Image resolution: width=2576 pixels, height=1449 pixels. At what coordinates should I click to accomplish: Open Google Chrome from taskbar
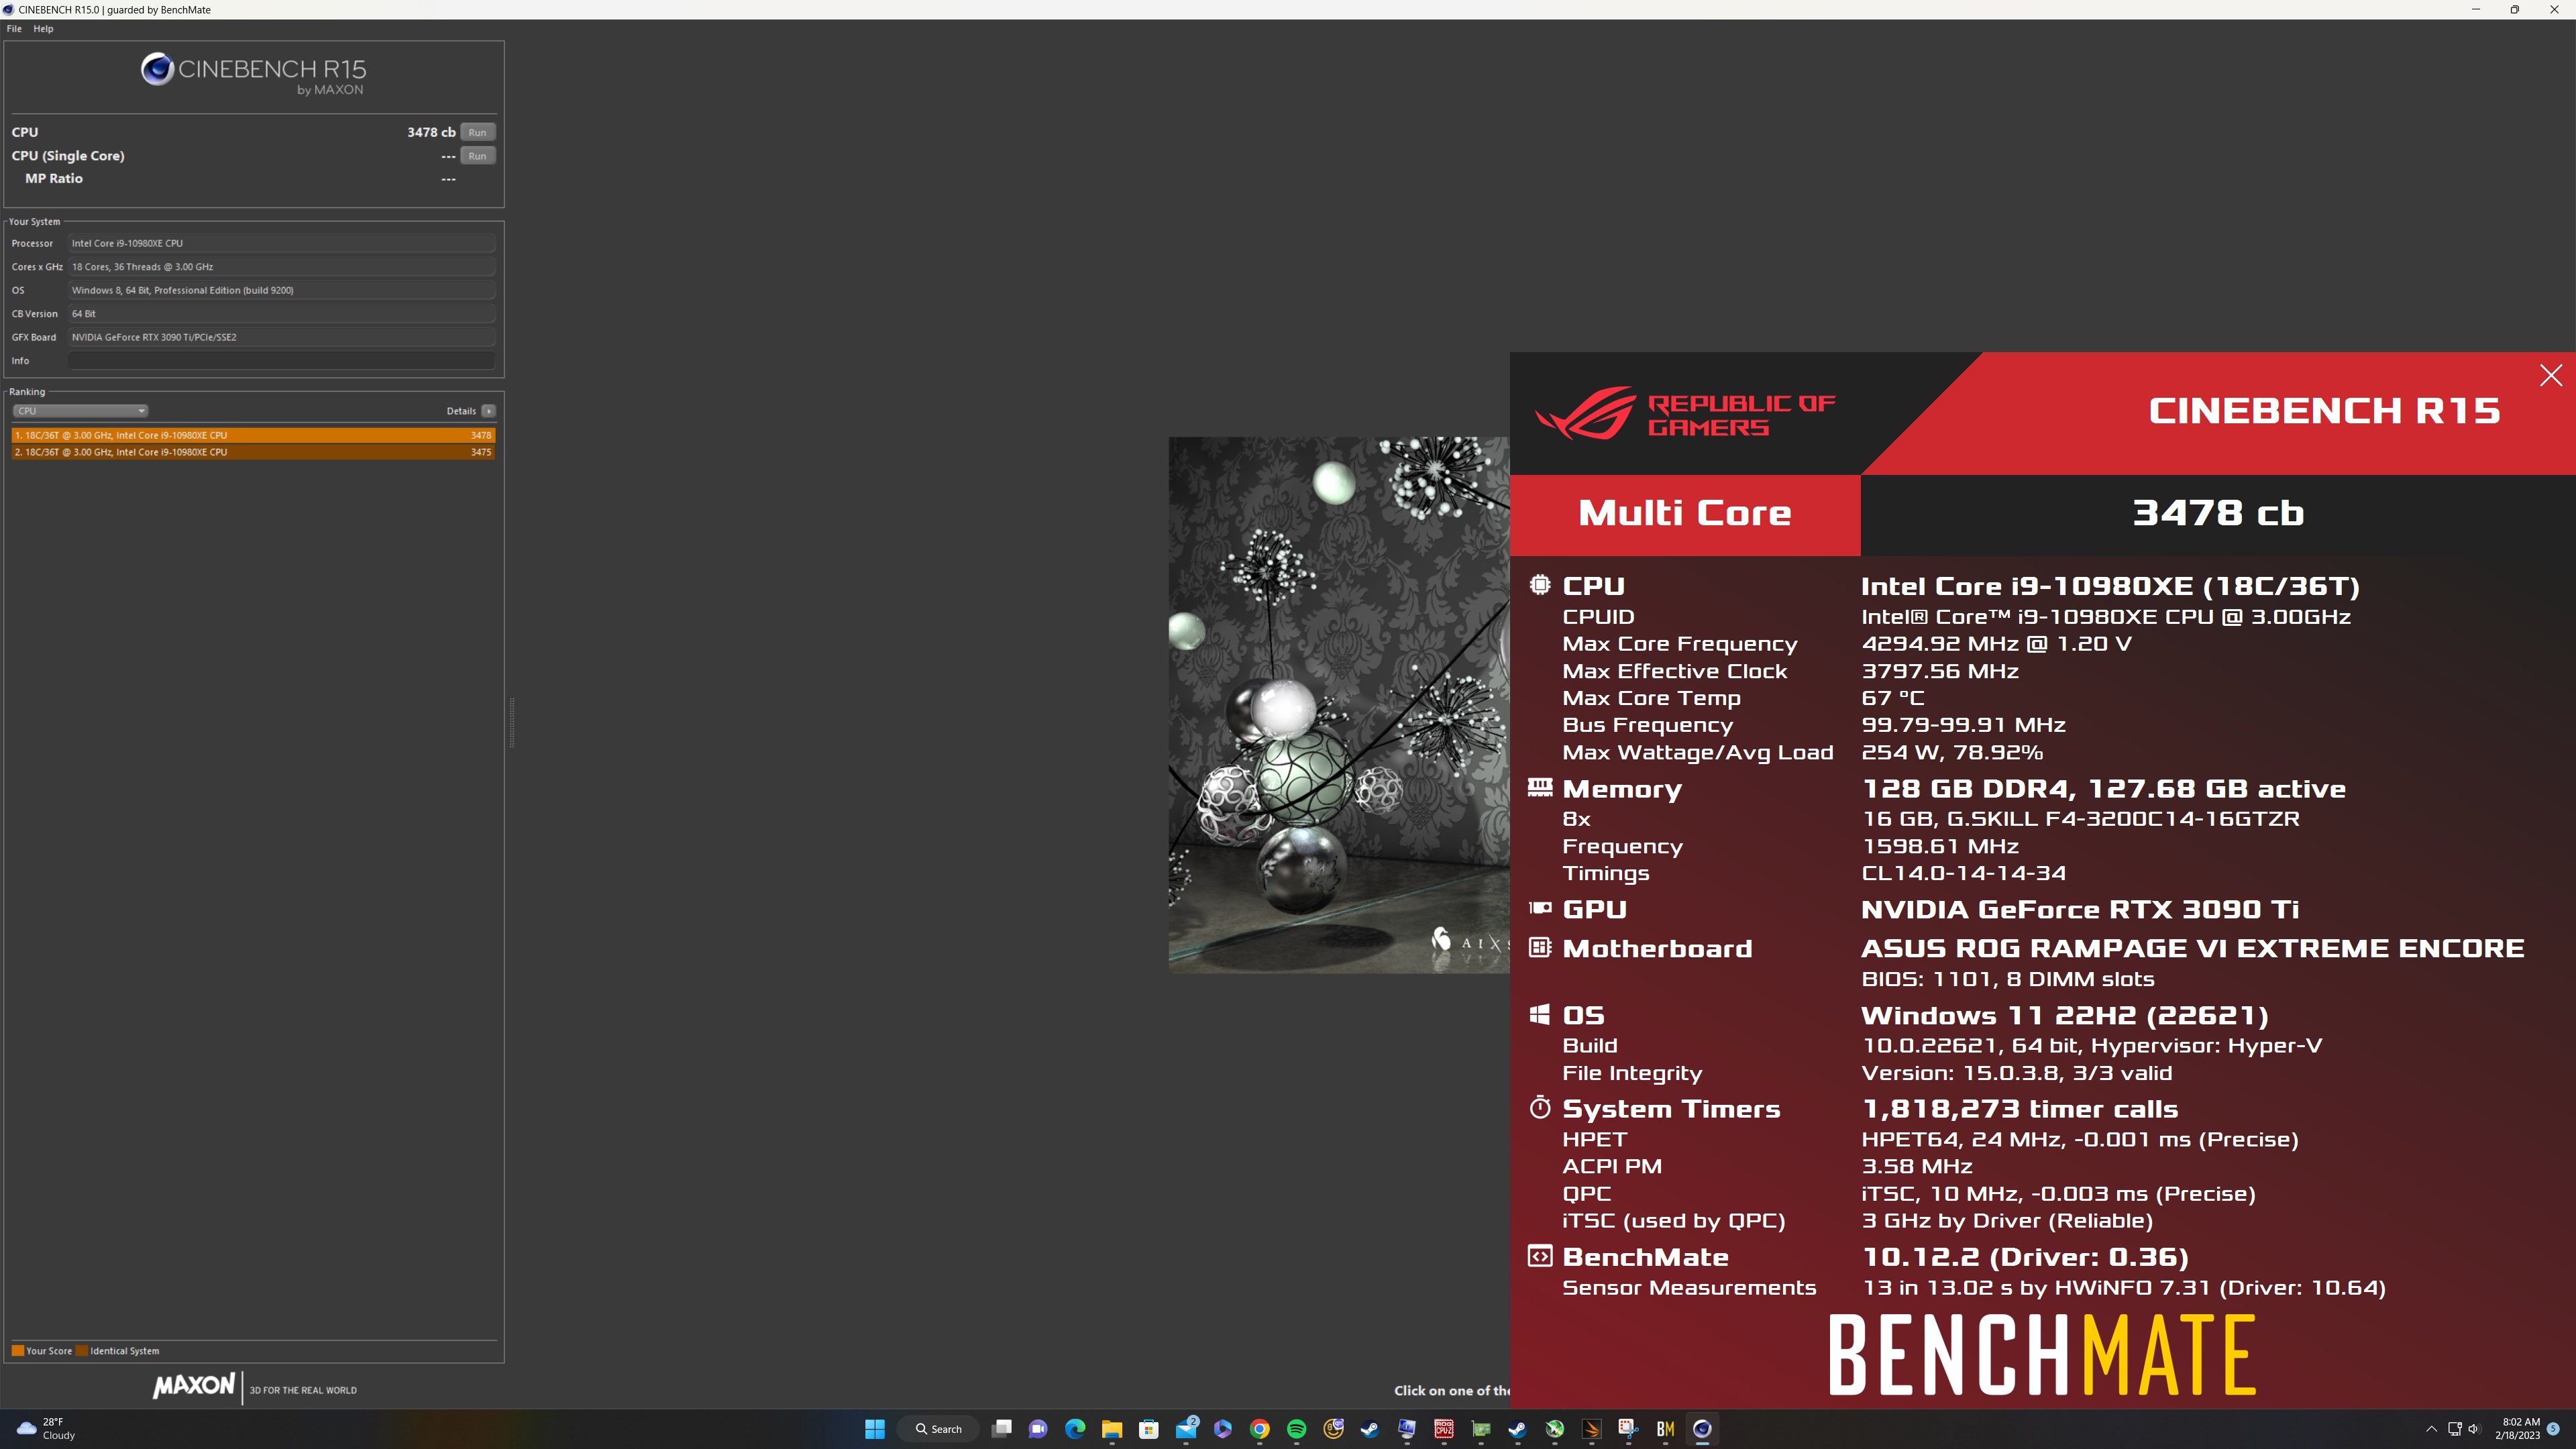point(1260,1428)
